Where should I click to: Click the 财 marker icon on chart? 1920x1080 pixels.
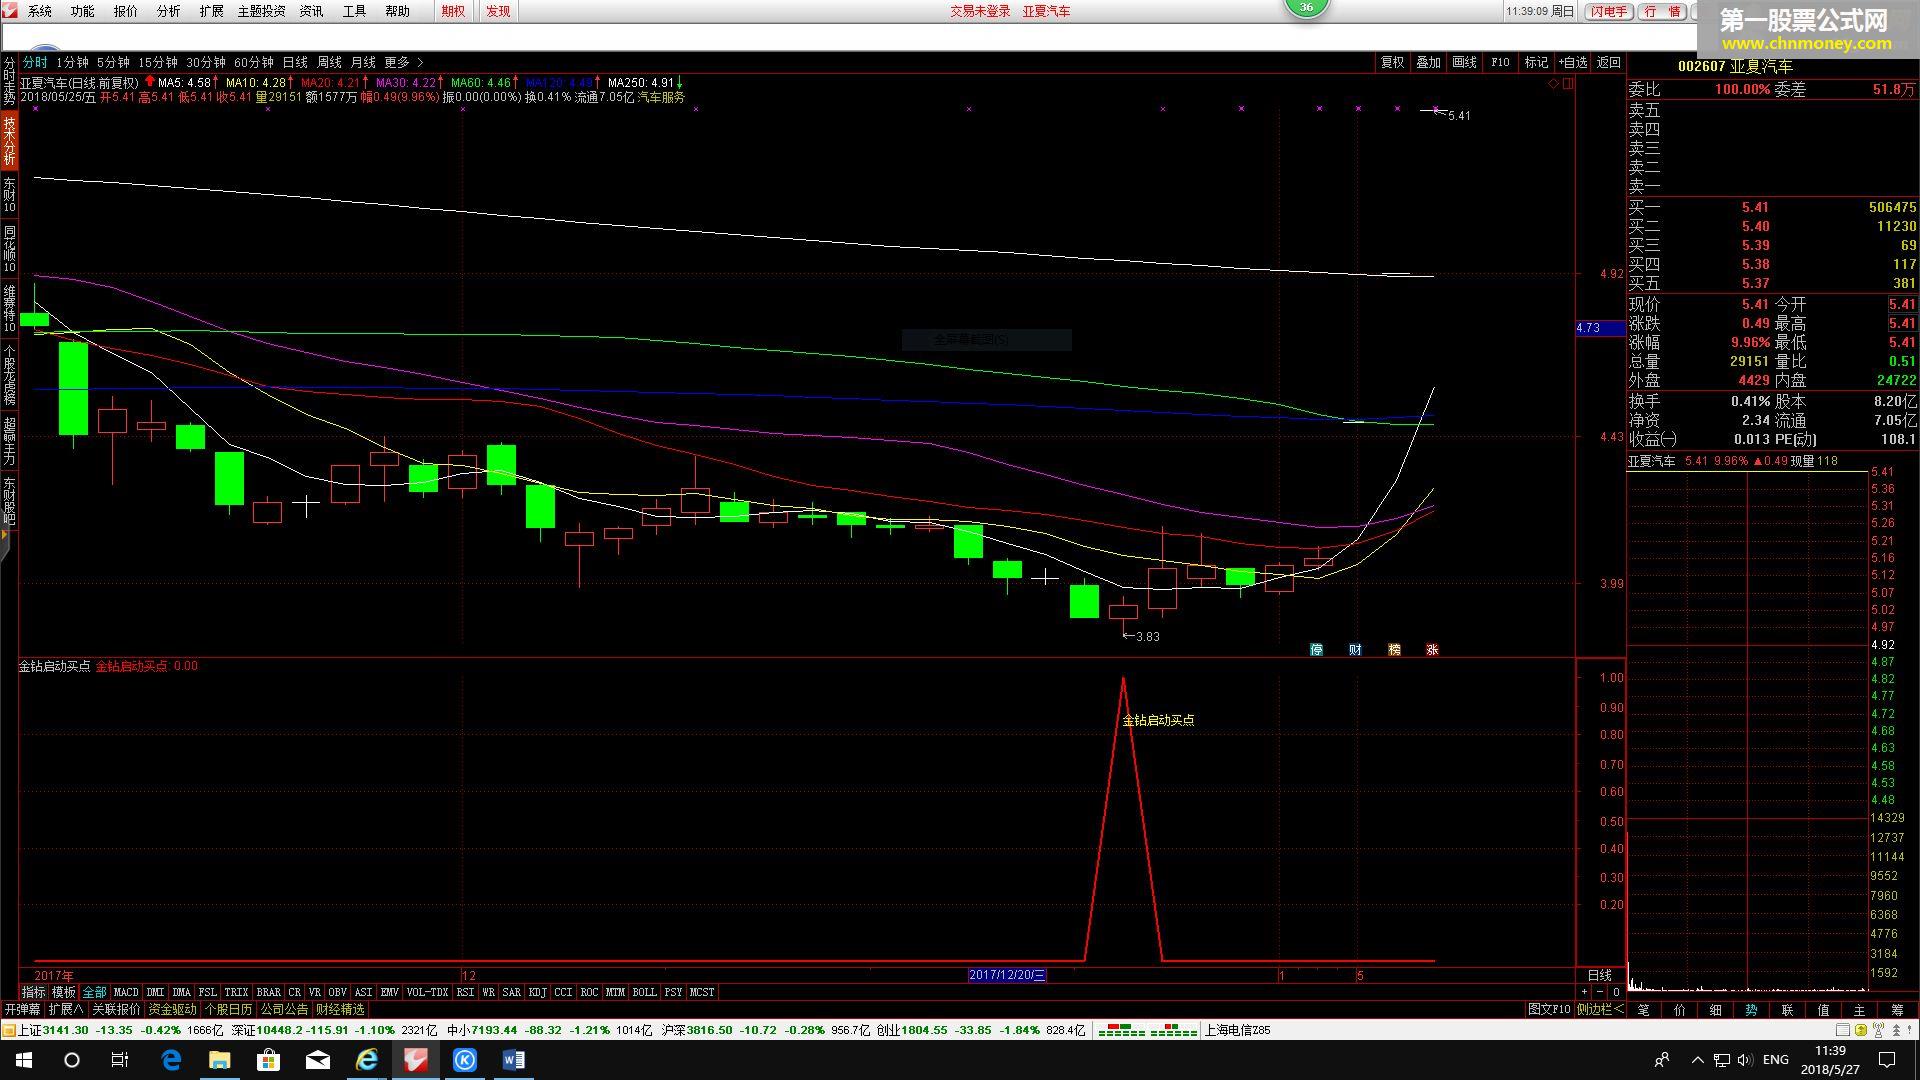[1355, 649]
